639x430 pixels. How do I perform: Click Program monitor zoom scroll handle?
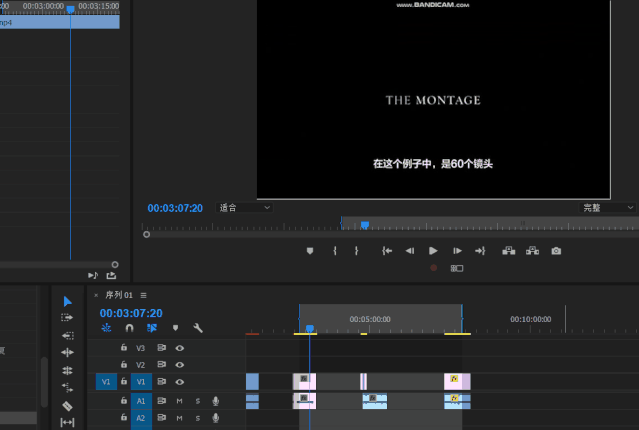pyautogui.click(x=146, y=234)
